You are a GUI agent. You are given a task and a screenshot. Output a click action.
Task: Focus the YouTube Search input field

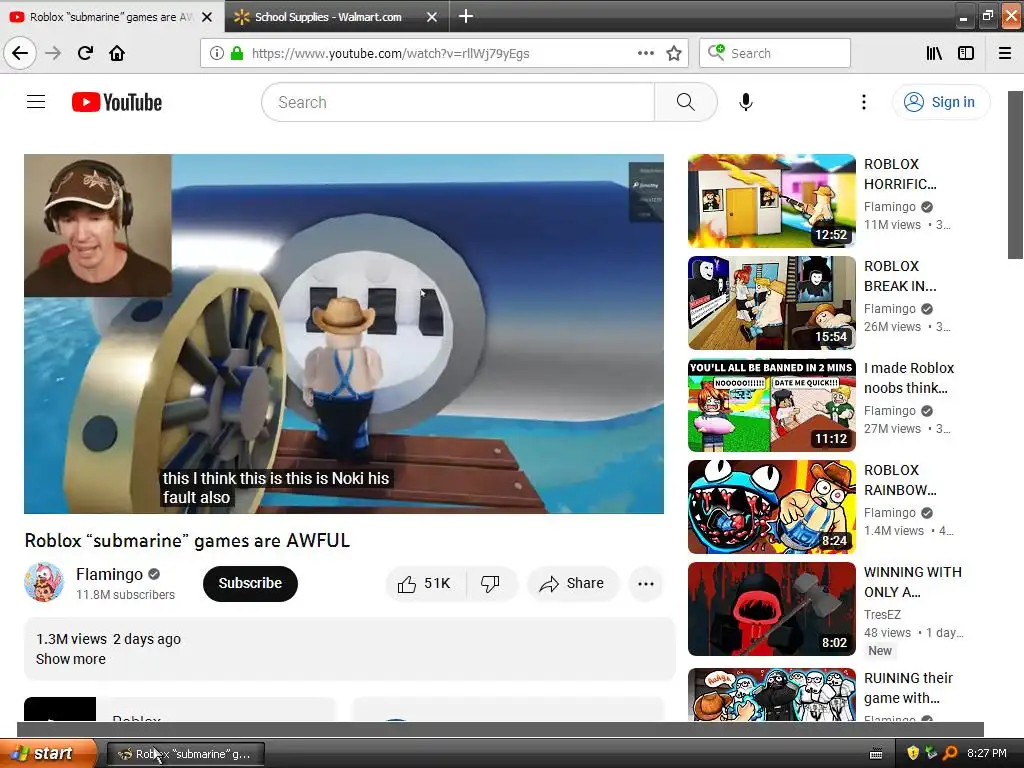pyautogui.click(x=458, y=102)
